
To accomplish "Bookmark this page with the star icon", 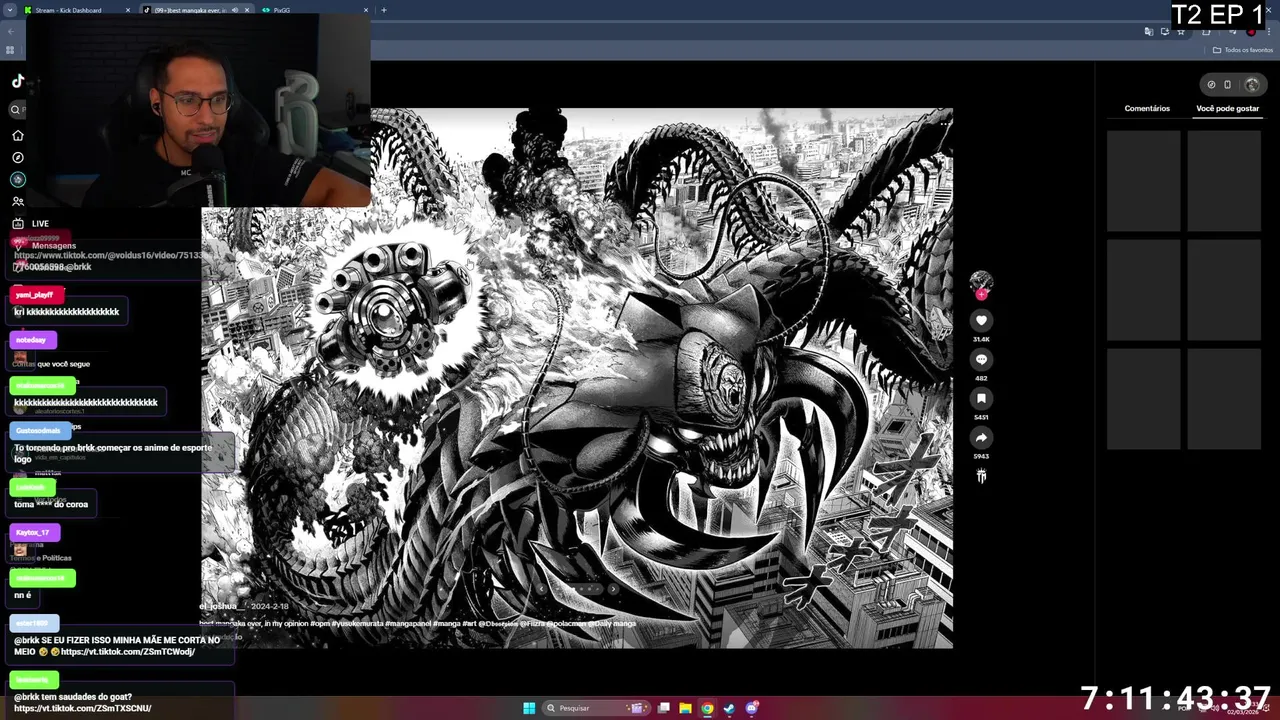I will [1180, 31].
